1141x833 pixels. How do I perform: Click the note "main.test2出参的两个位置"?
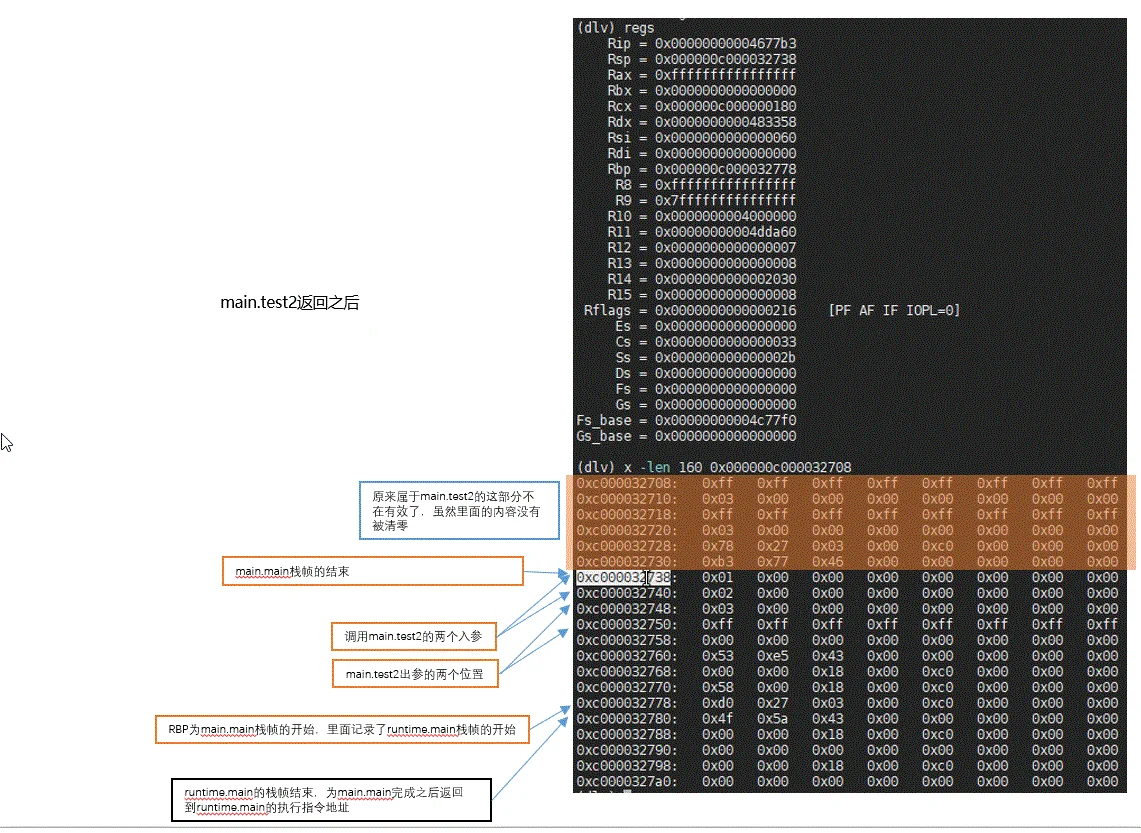tap(415, 674)
